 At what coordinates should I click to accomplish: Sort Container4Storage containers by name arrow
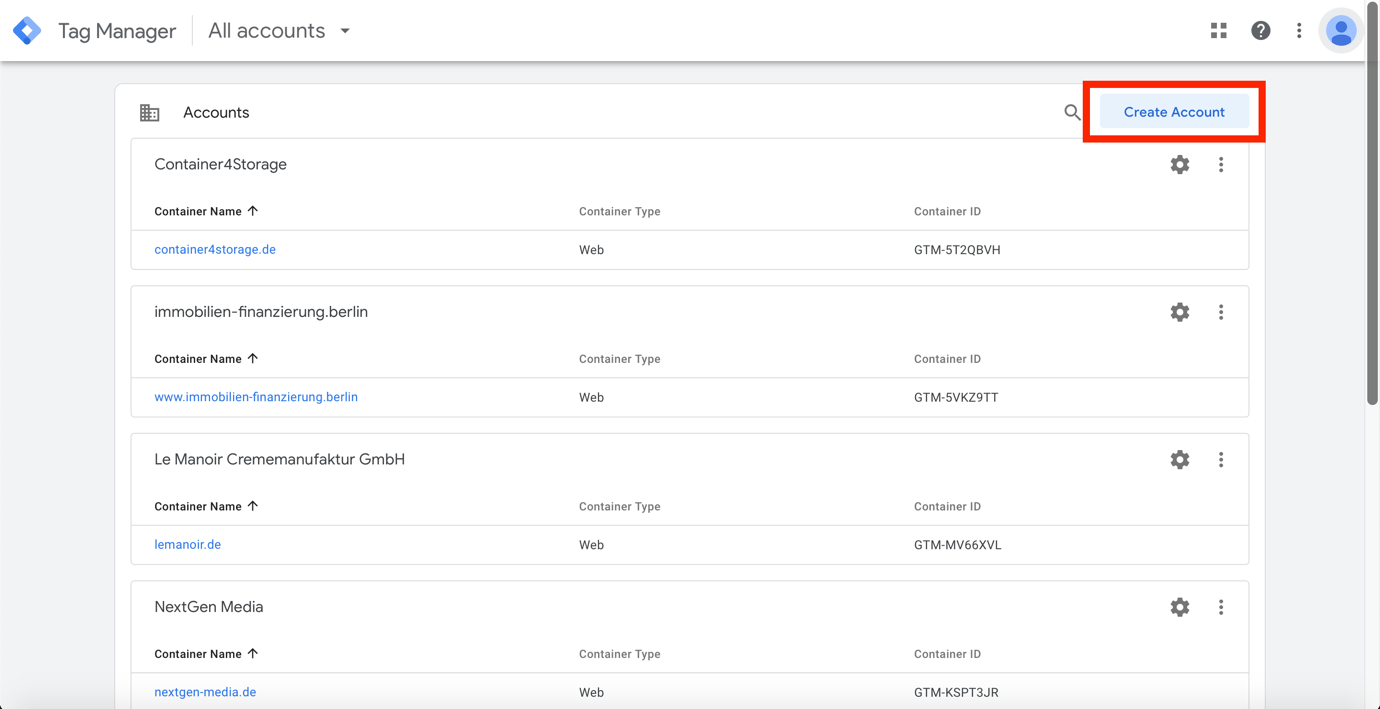click(253, 211)
